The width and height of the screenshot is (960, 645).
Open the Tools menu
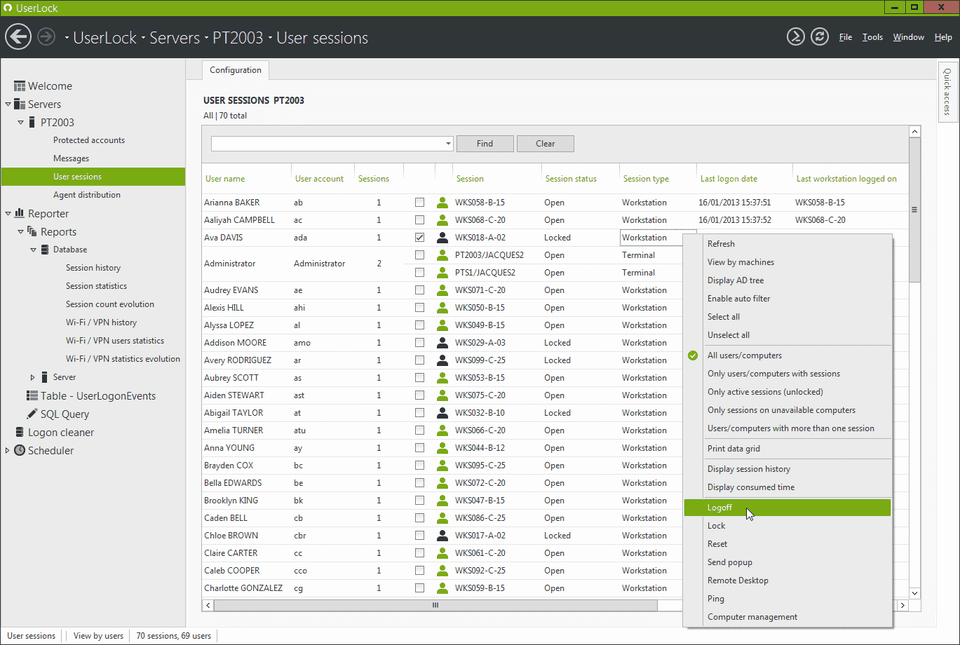(872, 36)
